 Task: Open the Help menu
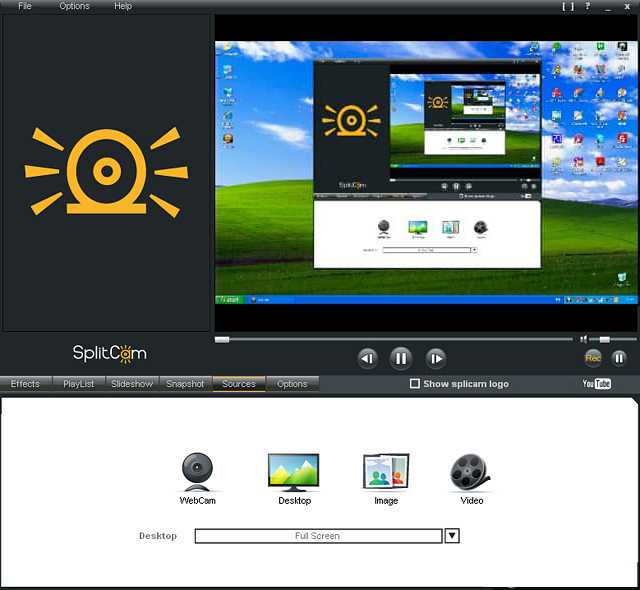(123, 6)
